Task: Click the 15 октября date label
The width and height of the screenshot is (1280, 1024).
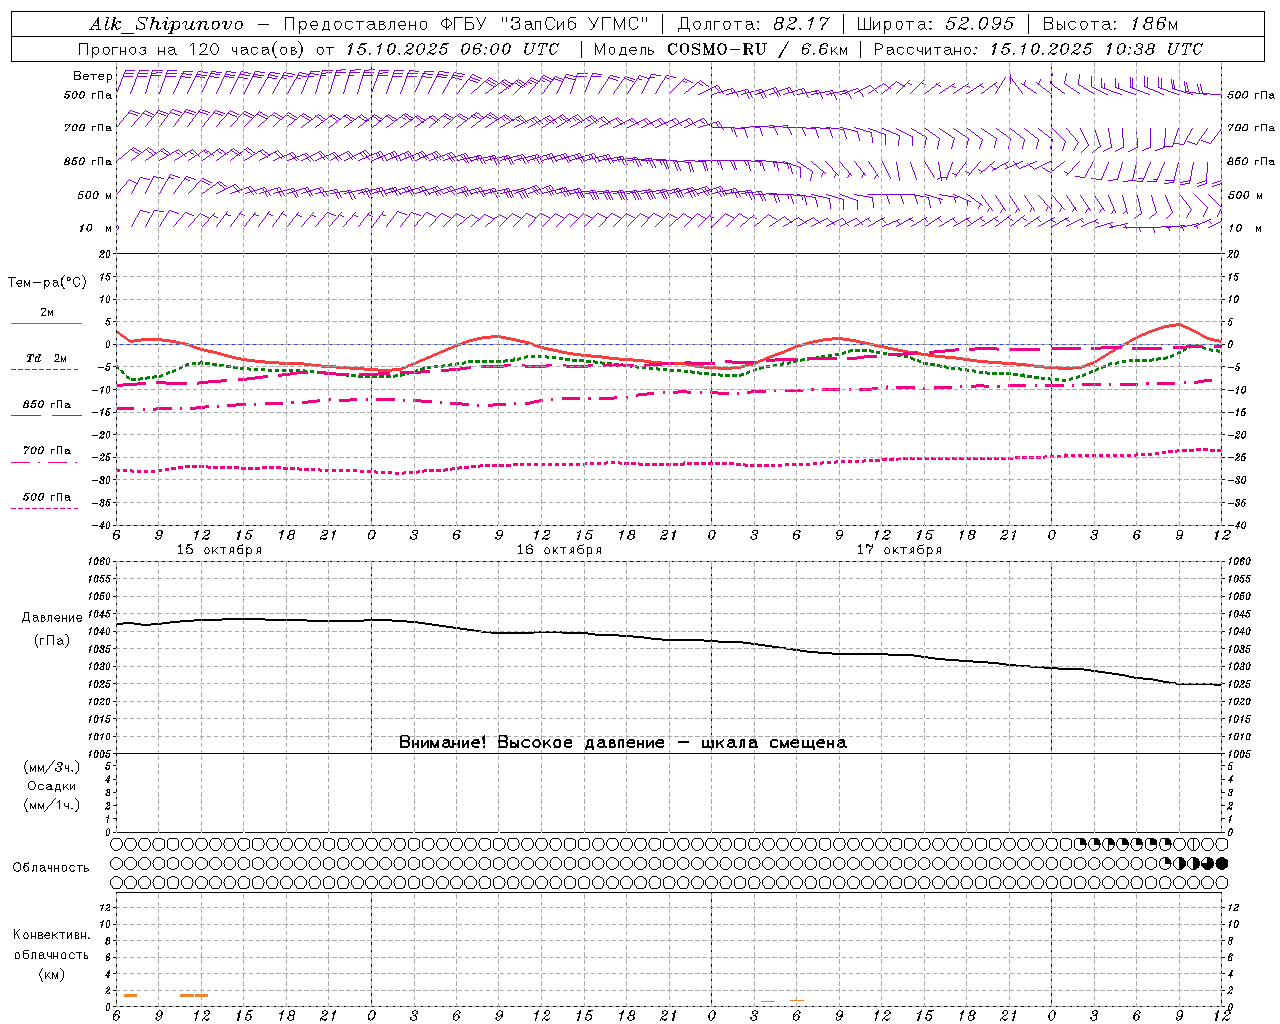Action: click(x=219, y=550)
